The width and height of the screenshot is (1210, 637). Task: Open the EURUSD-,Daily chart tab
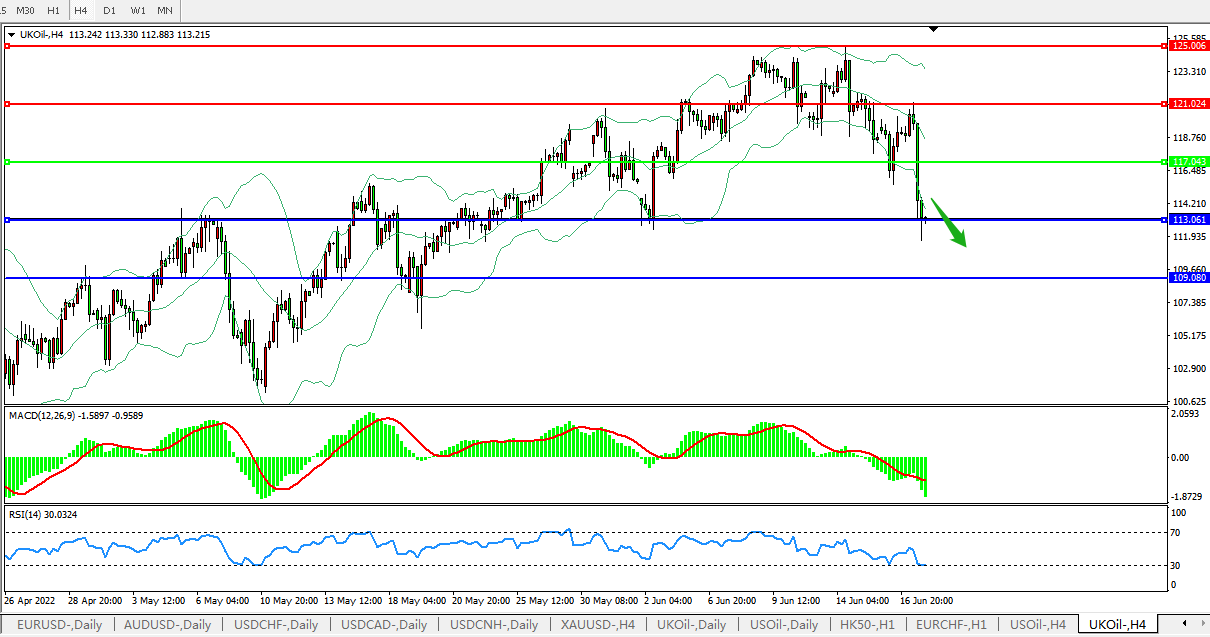[57, 625]
